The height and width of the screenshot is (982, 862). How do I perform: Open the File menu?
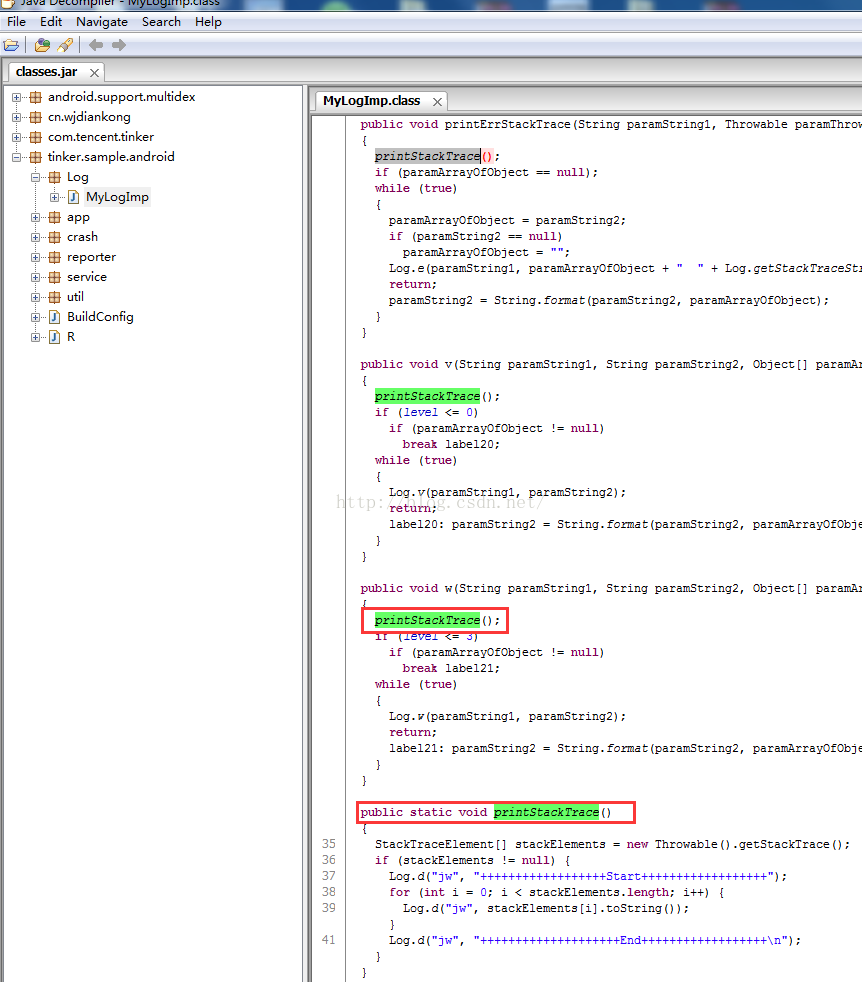pos(16,22)
